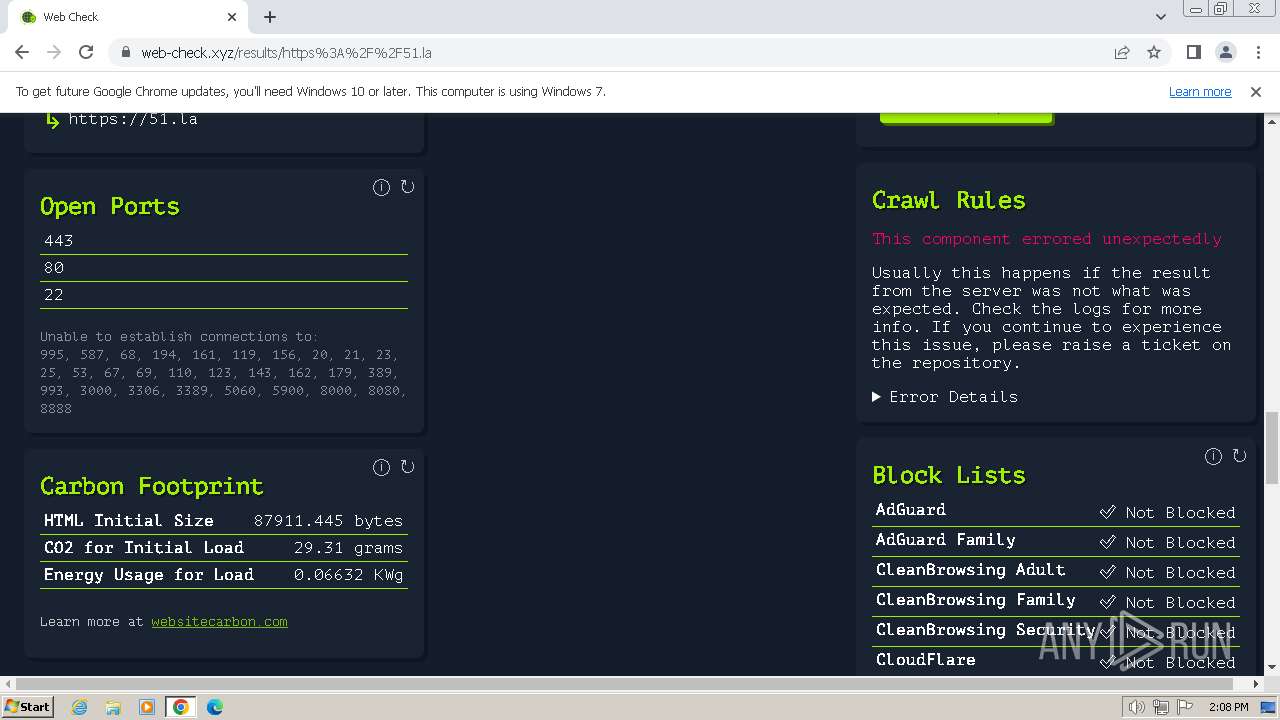Reload the current page

tap(86, 52)
